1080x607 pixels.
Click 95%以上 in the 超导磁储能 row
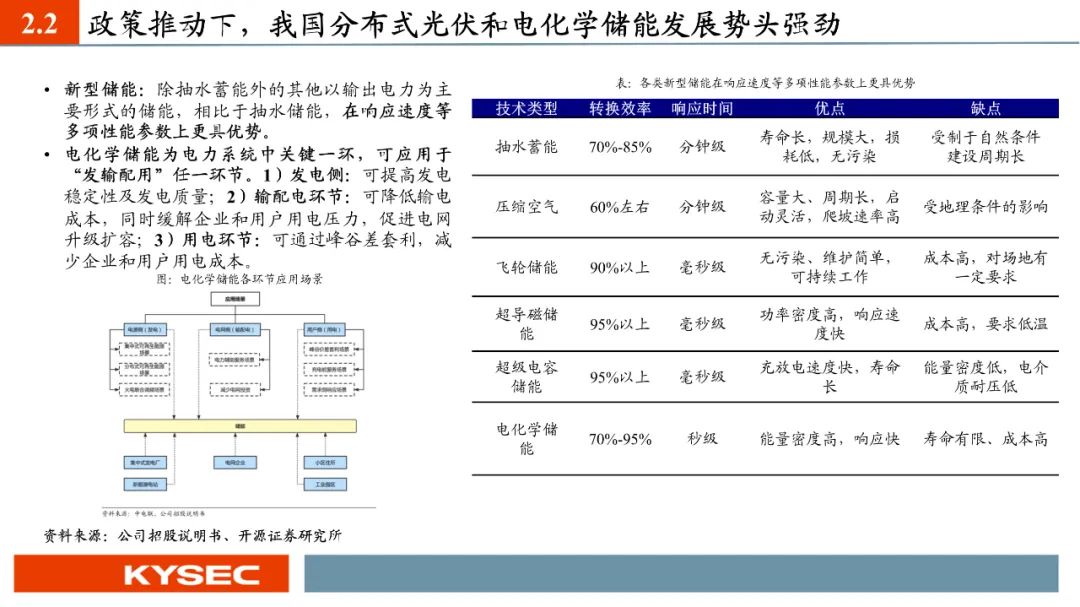tap(620, 325)
